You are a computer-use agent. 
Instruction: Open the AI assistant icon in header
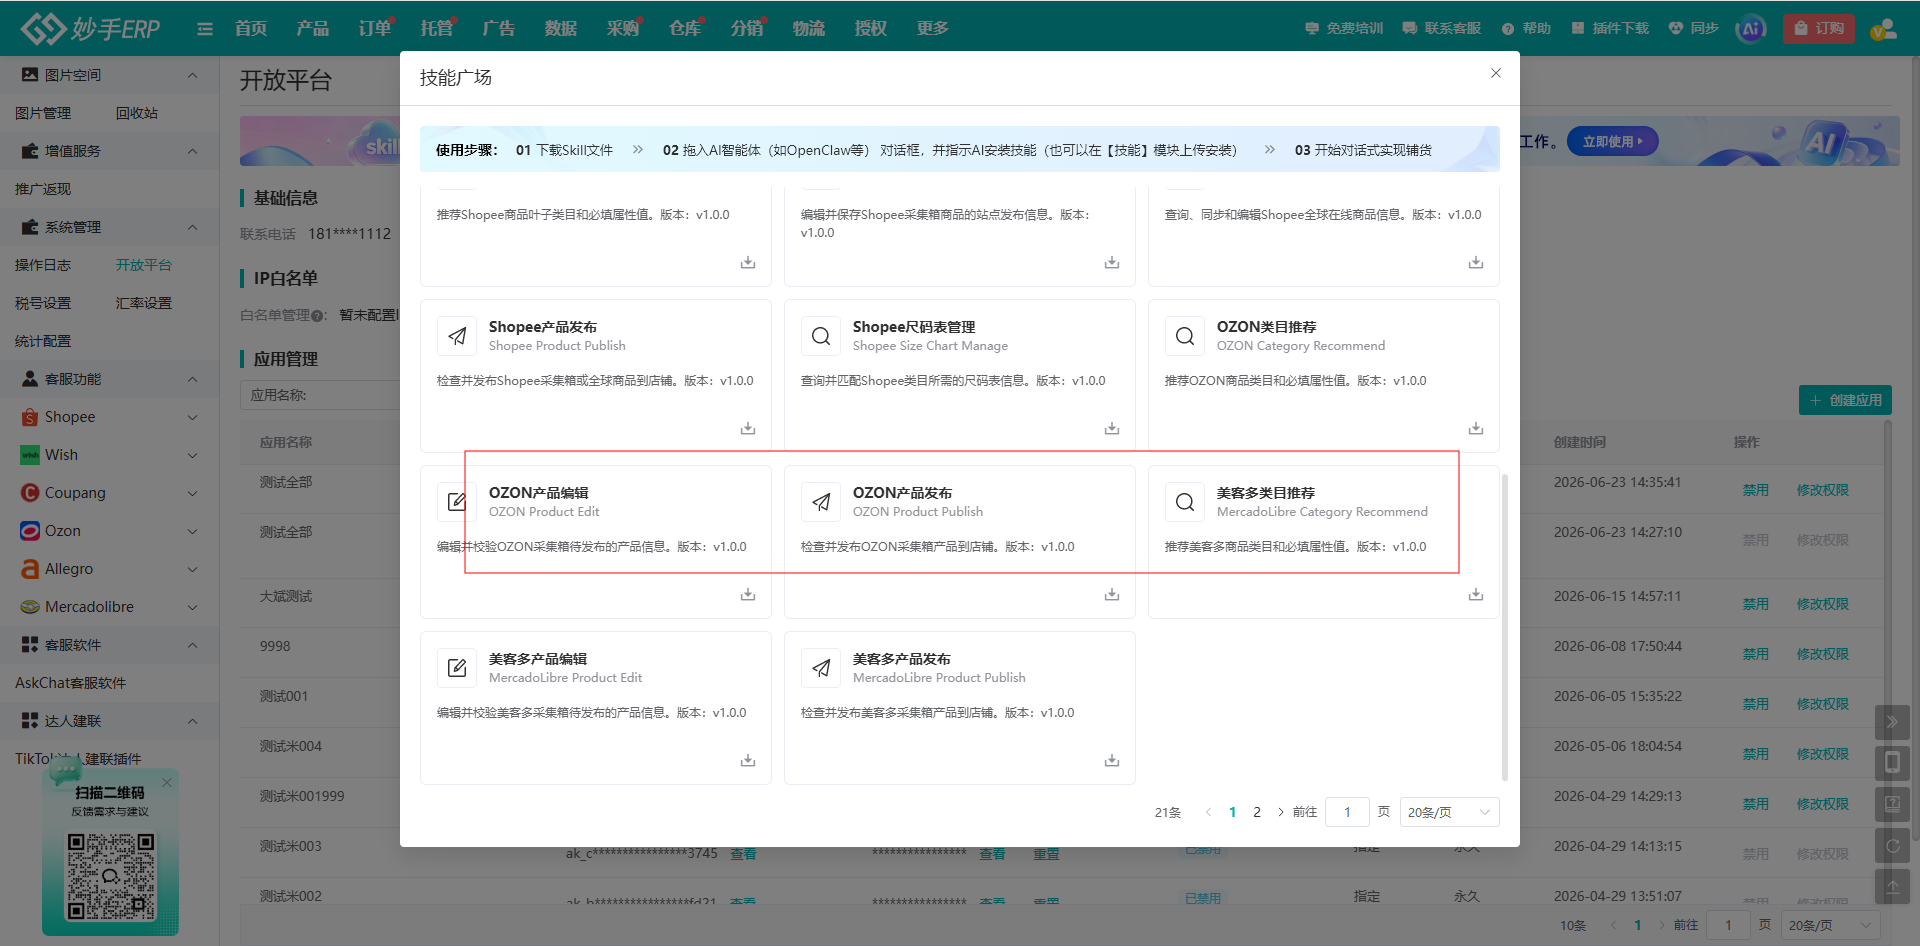point(1751,28)
